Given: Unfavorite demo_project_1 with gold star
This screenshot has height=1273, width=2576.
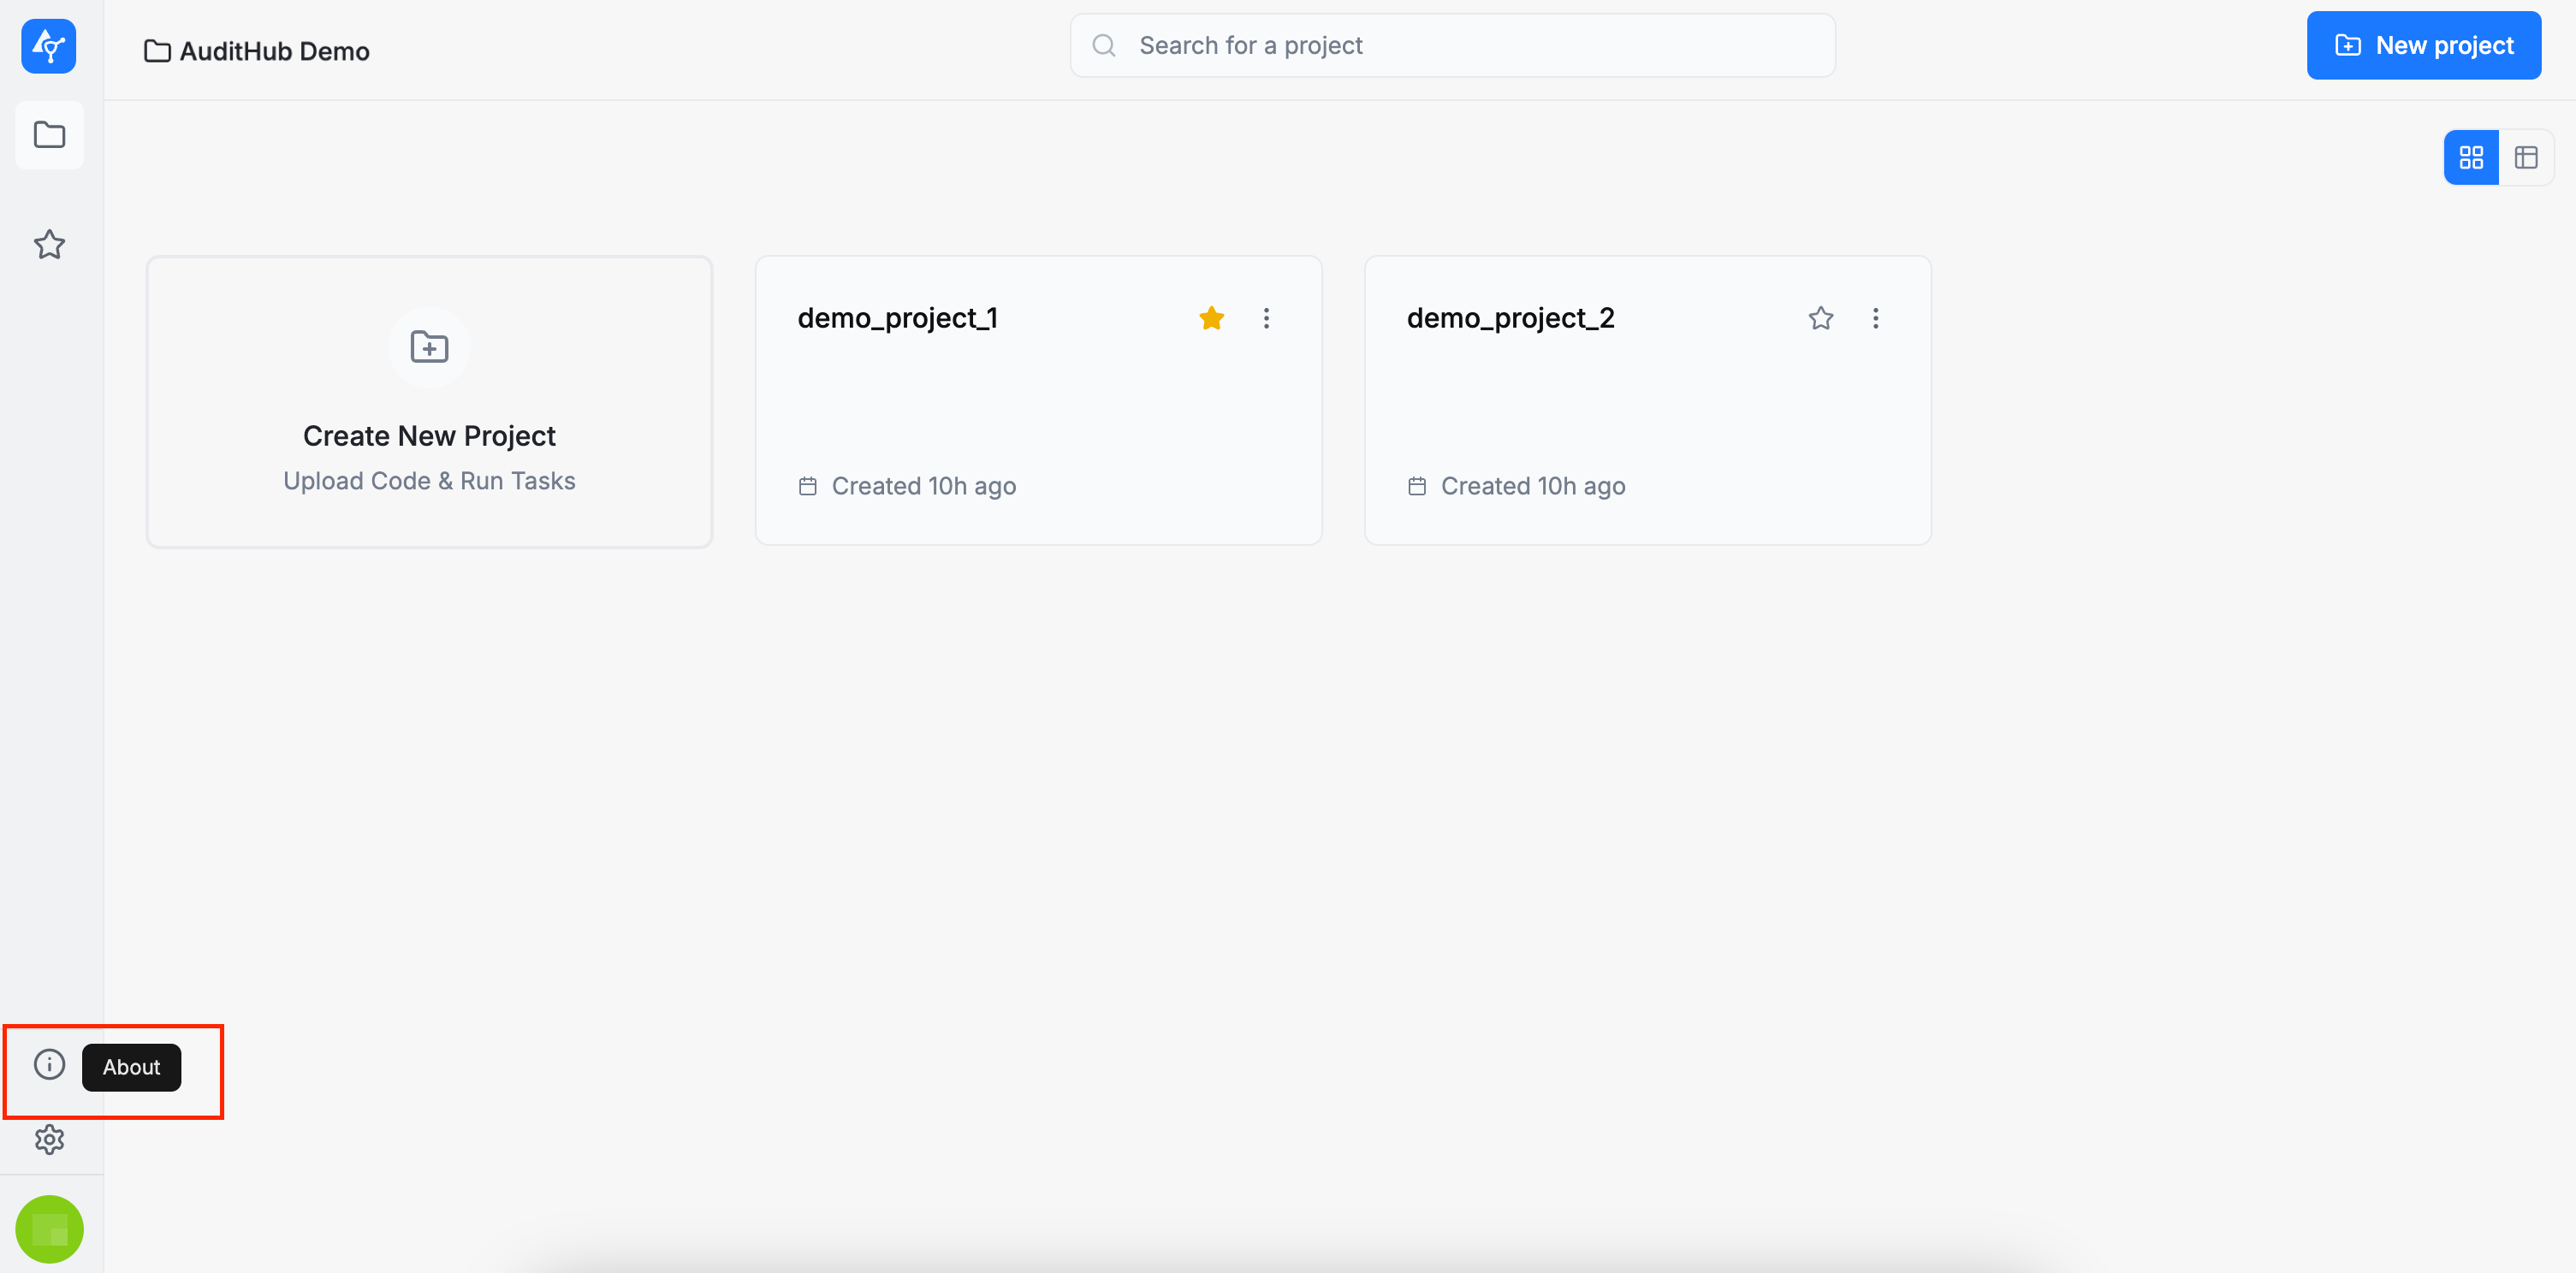Looking at the screenshot, I should tap(1211, 318).
